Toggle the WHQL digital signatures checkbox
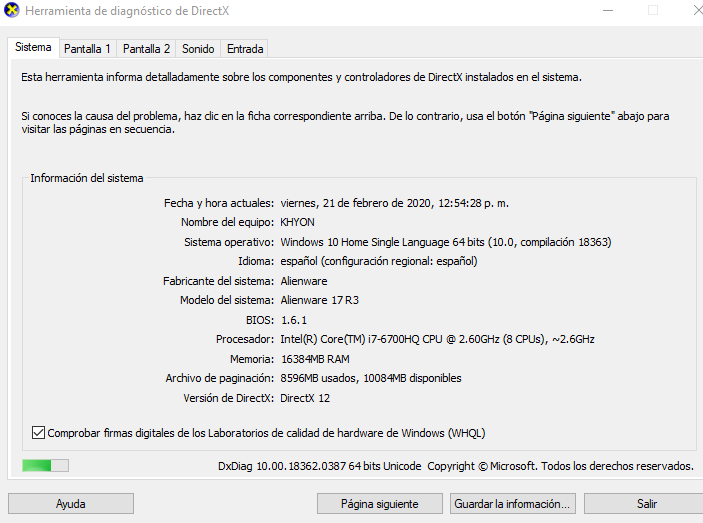This screenshot has height=523, width=703. coord(38,433)
